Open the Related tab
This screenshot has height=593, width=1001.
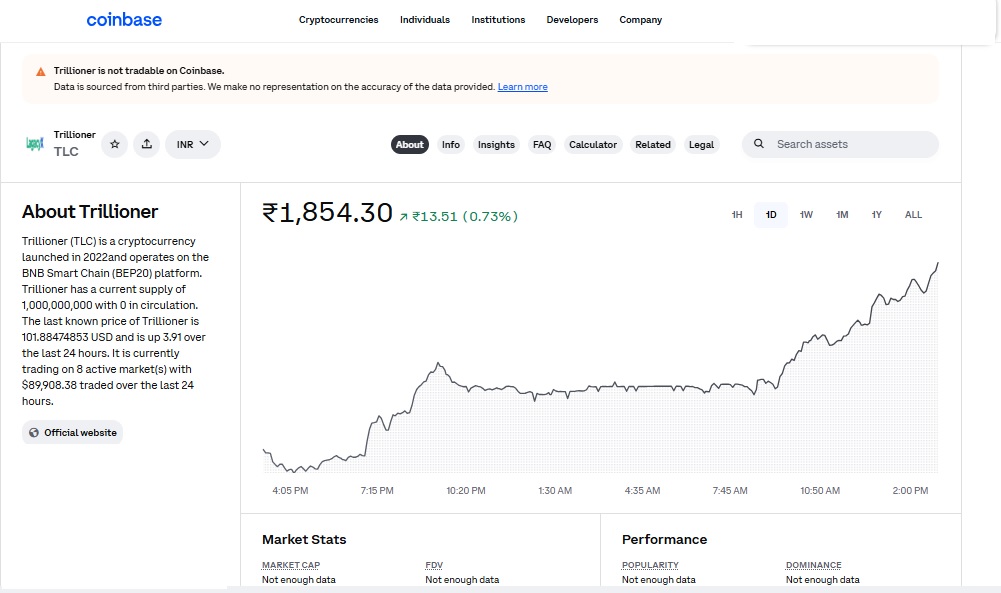click(x=653, y=145)
